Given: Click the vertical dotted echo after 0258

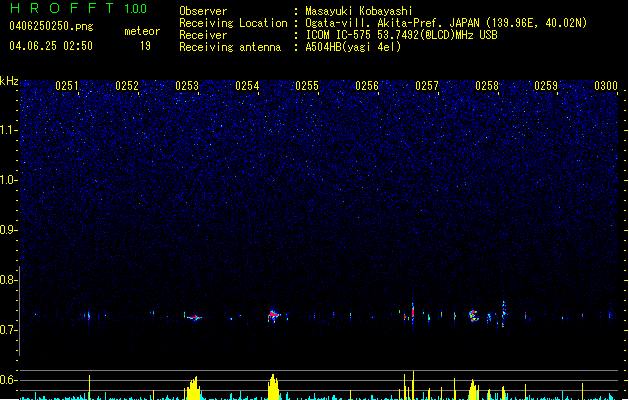Looking at the screenshot, I should tap(503, 314).
